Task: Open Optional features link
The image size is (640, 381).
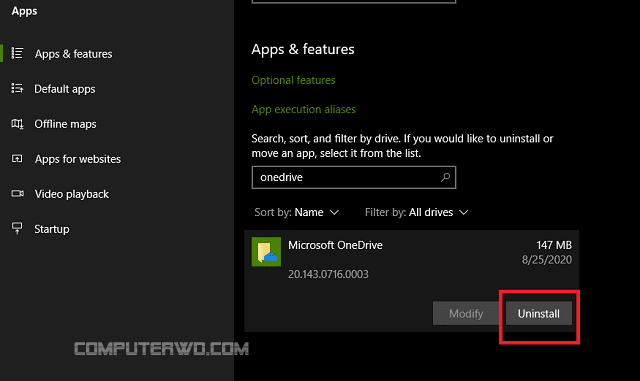Action: coord(293,80)
